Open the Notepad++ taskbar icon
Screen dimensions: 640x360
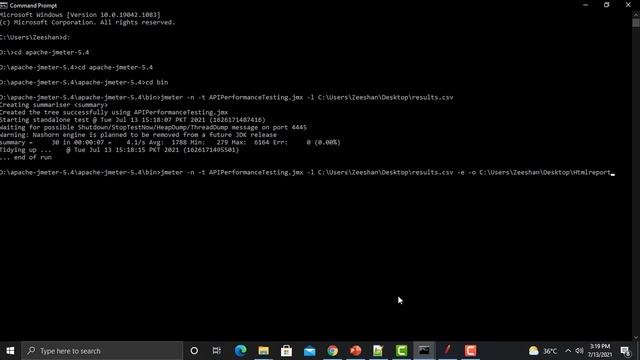tap(378, 351)
